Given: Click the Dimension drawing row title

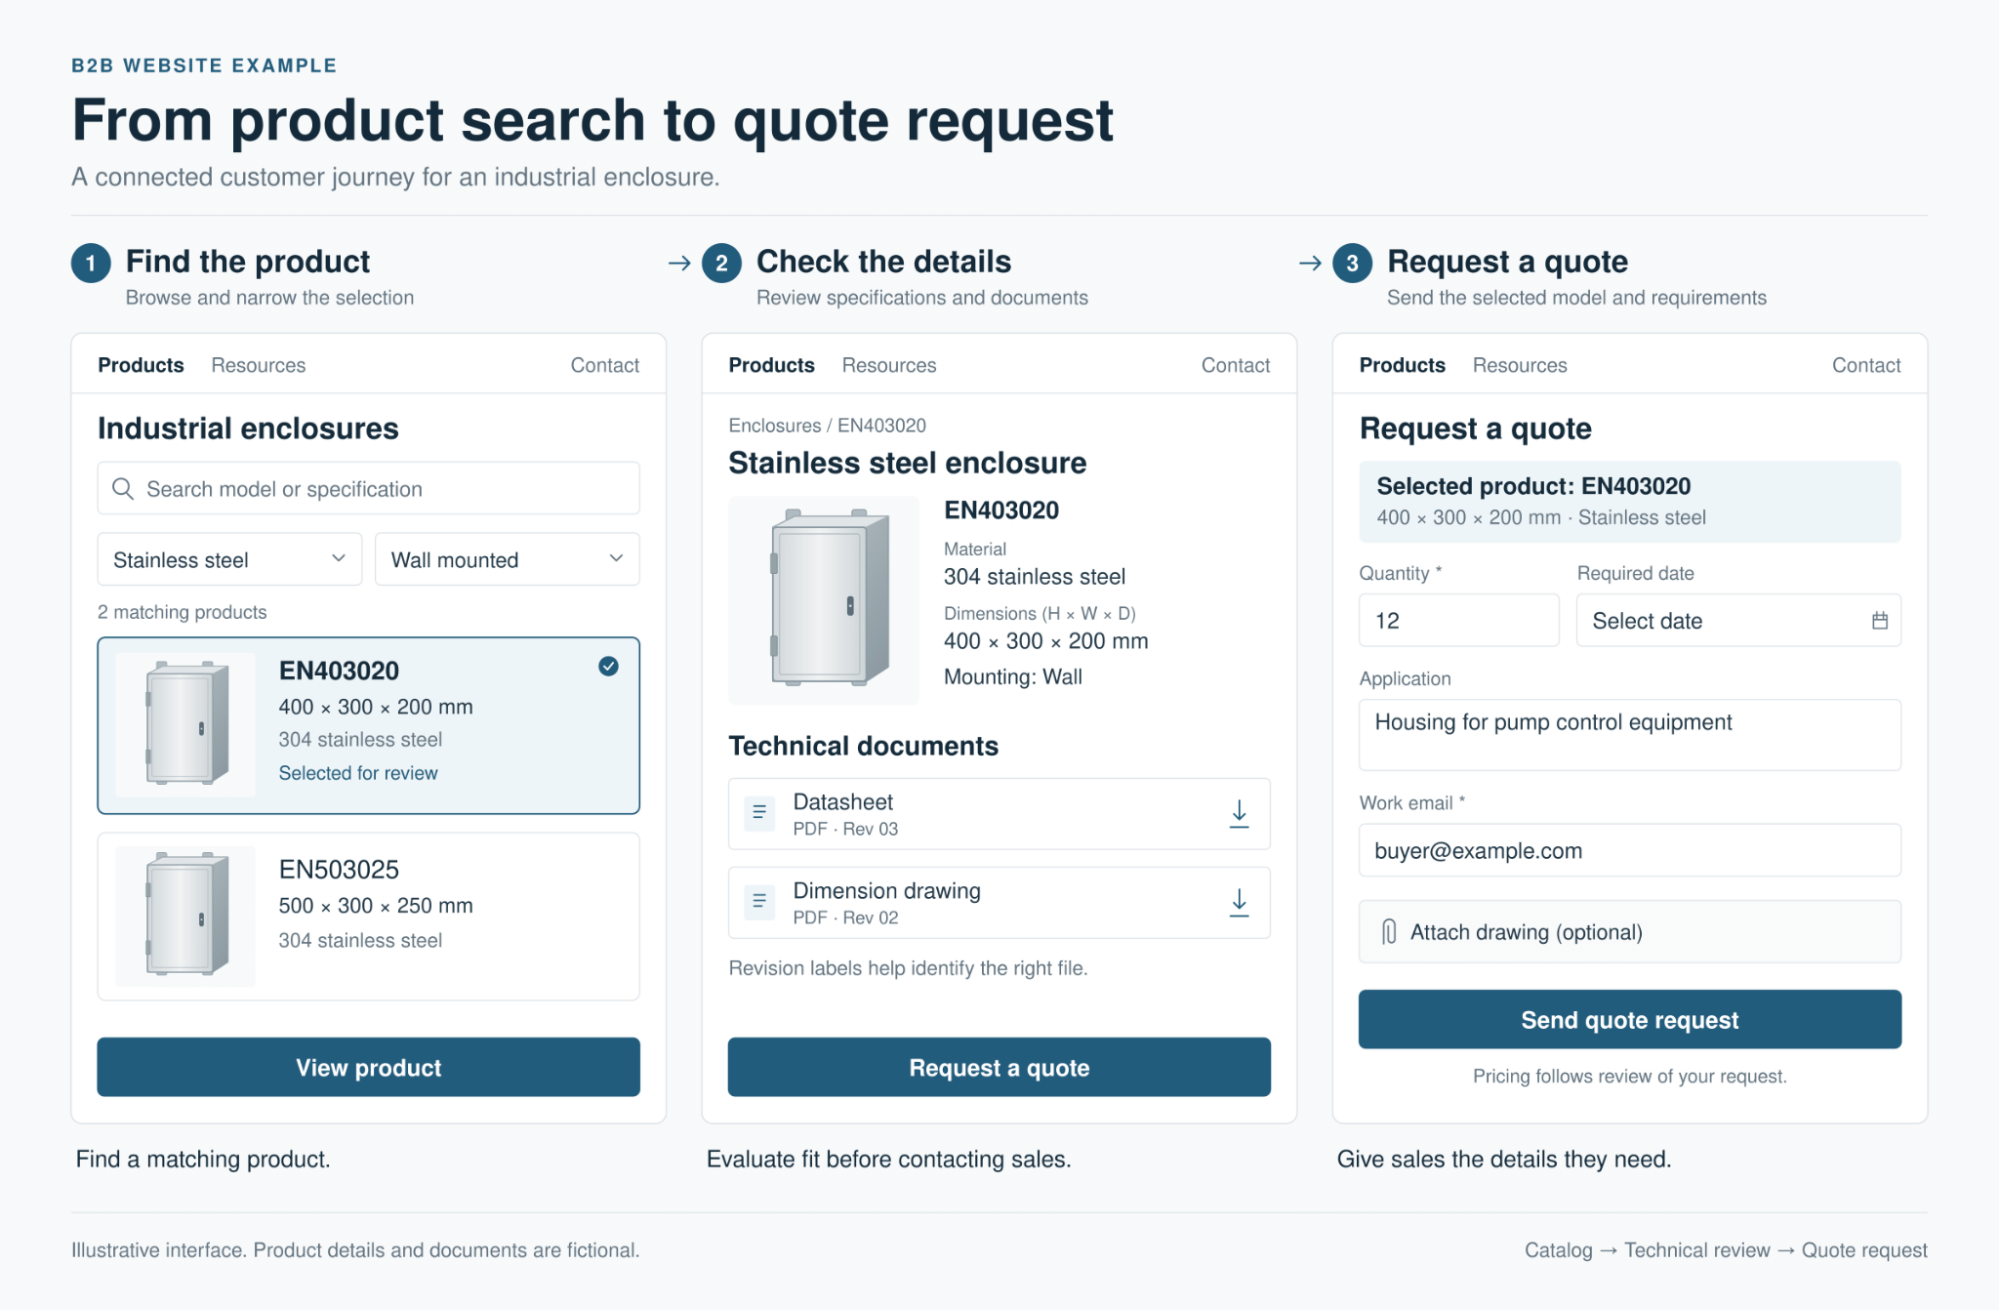Looking at the screenshot, I should pyautogui.click(x=887, y=890).
